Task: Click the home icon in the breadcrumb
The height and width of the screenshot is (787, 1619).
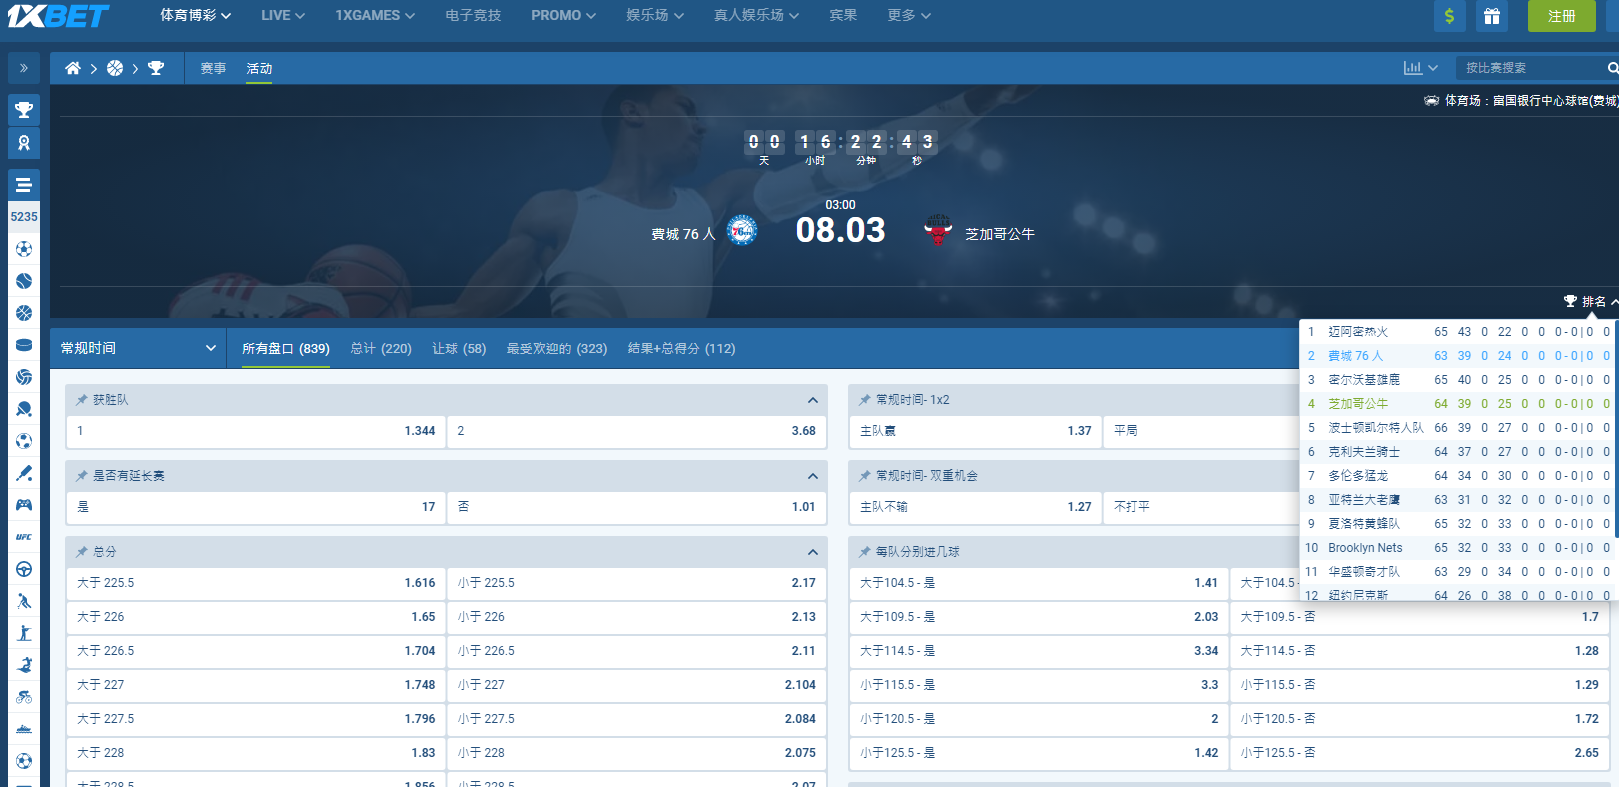Action: pyautogui.click(x=72, y=68)
